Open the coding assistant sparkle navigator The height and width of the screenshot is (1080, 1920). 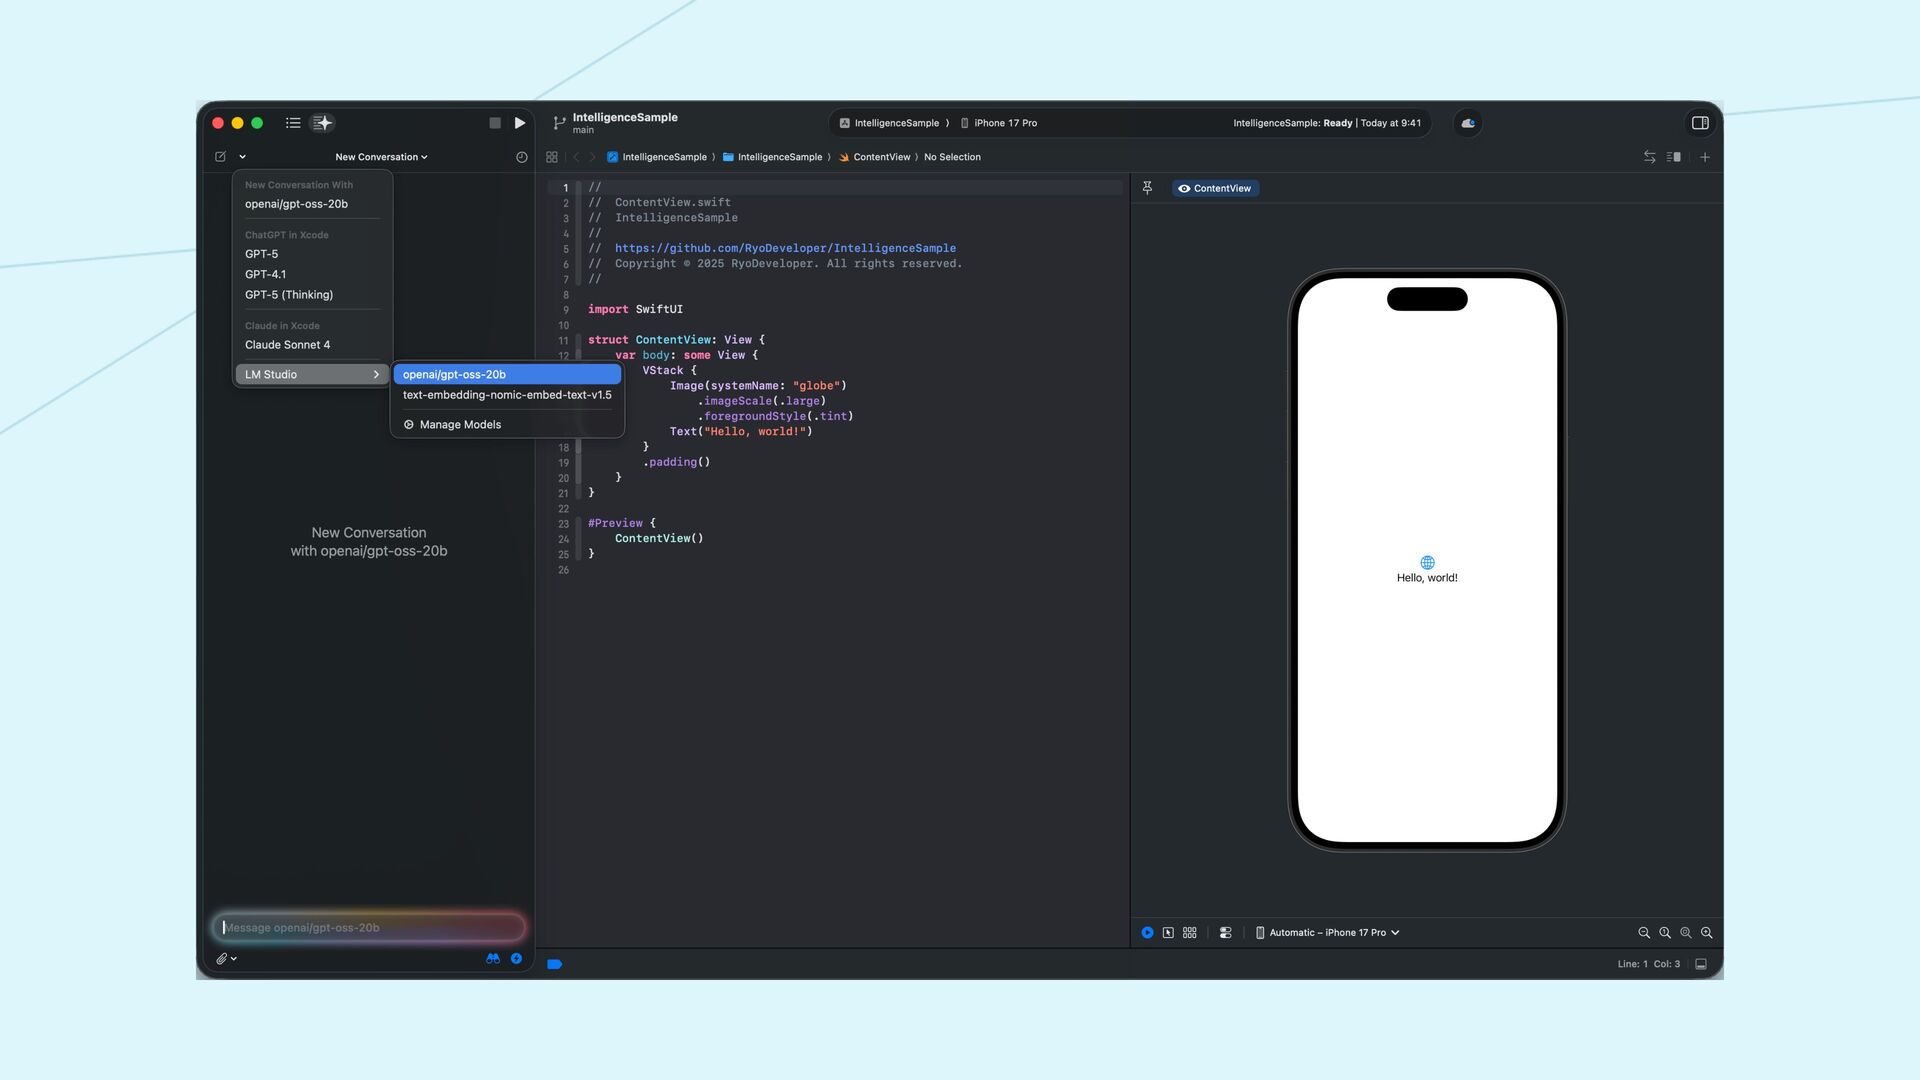(x=322, y=123)
